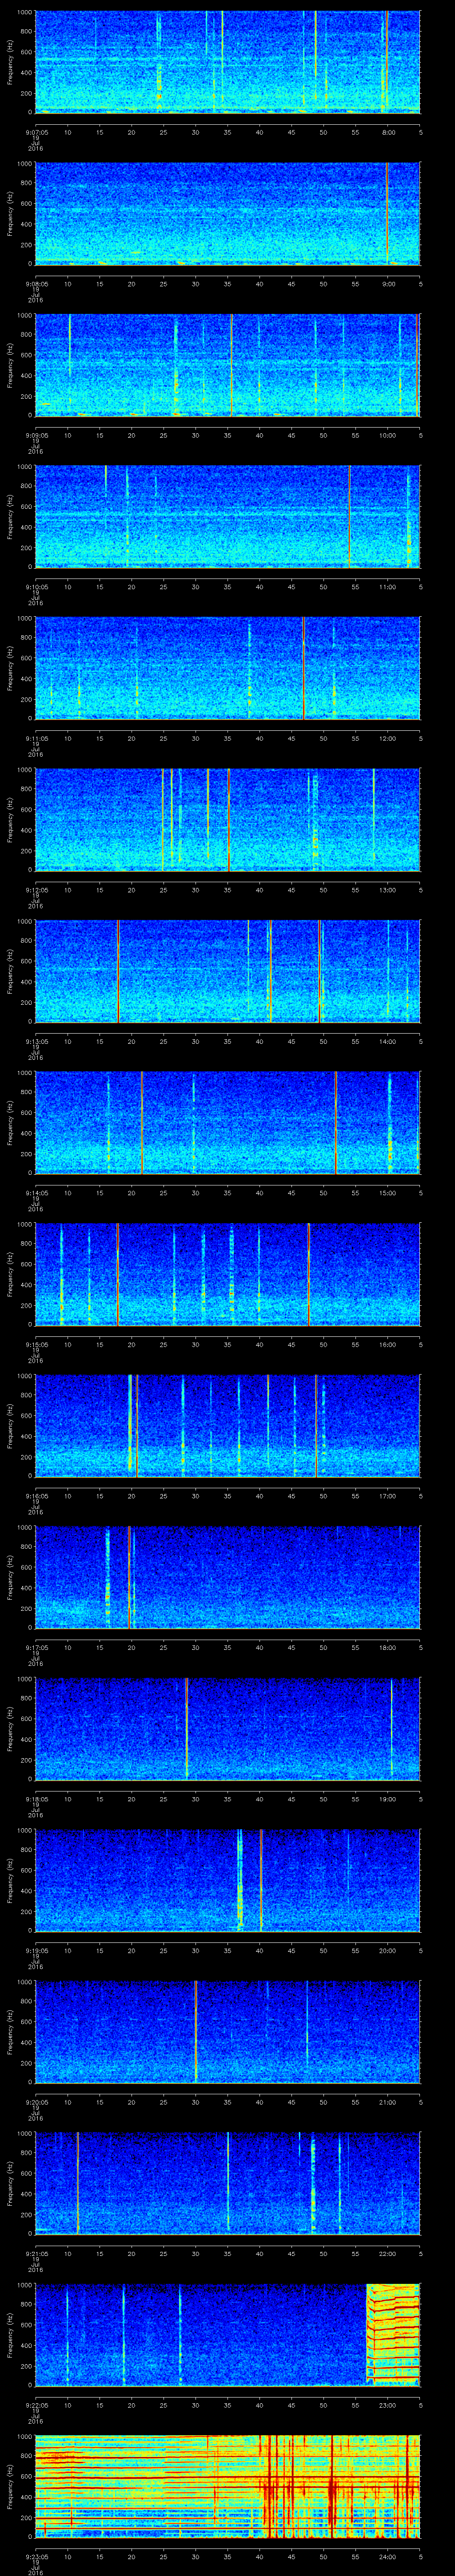Click the "9:08:05" start time label
This screenshot has height=2576, width=455.
click(x=36, y=284)
